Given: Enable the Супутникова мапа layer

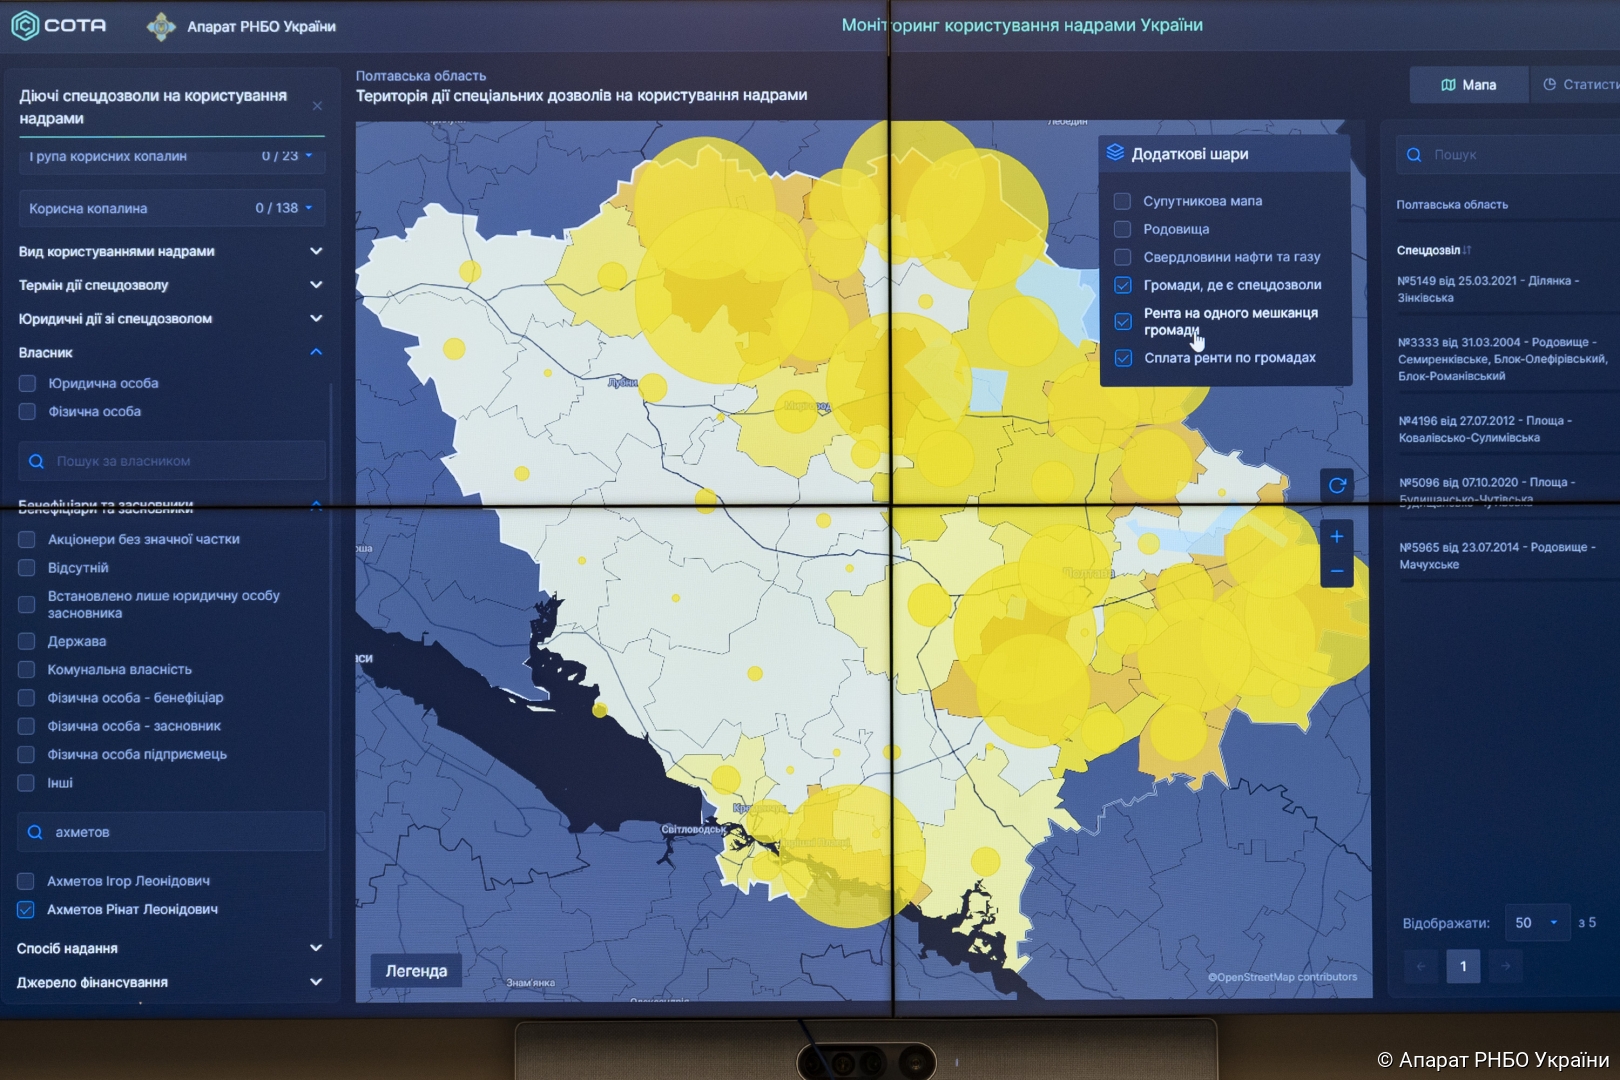Looking at the screenshot, I should [1122, 201].
